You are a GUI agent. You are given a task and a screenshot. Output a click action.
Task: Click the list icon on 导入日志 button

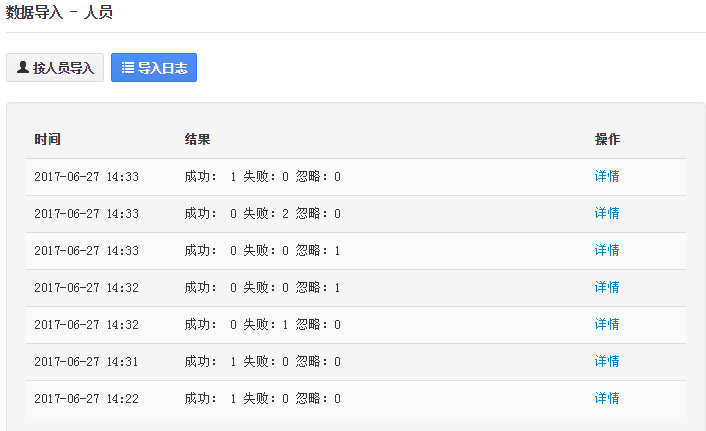coord(128,68)
